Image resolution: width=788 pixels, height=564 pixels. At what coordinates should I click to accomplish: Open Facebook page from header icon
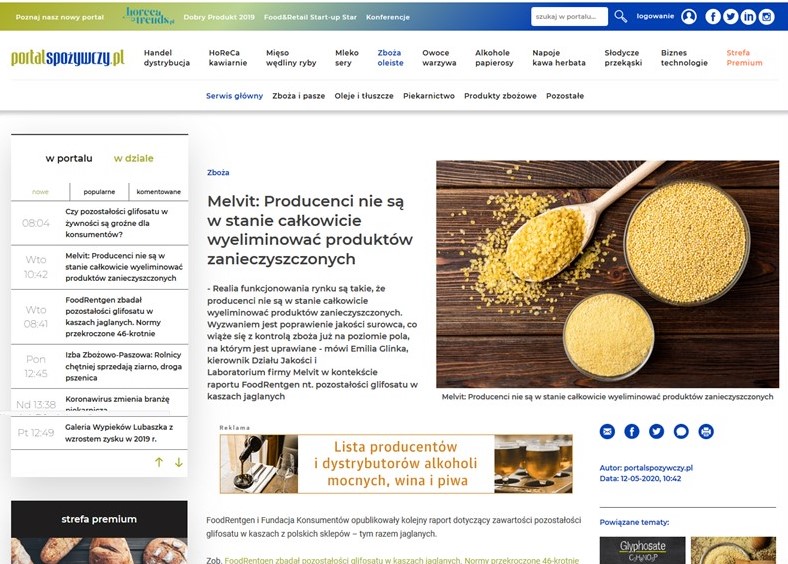(x=713, y=17)
